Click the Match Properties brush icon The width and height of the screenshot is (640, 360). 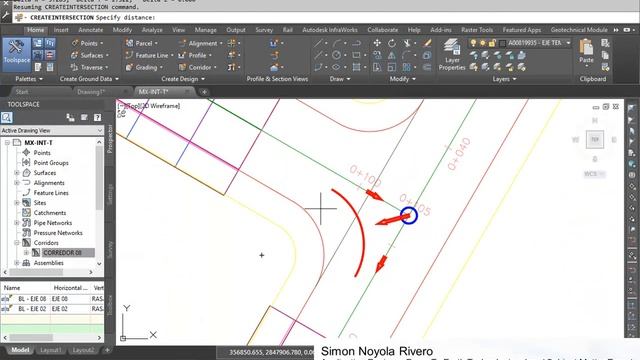click(427, 43)
